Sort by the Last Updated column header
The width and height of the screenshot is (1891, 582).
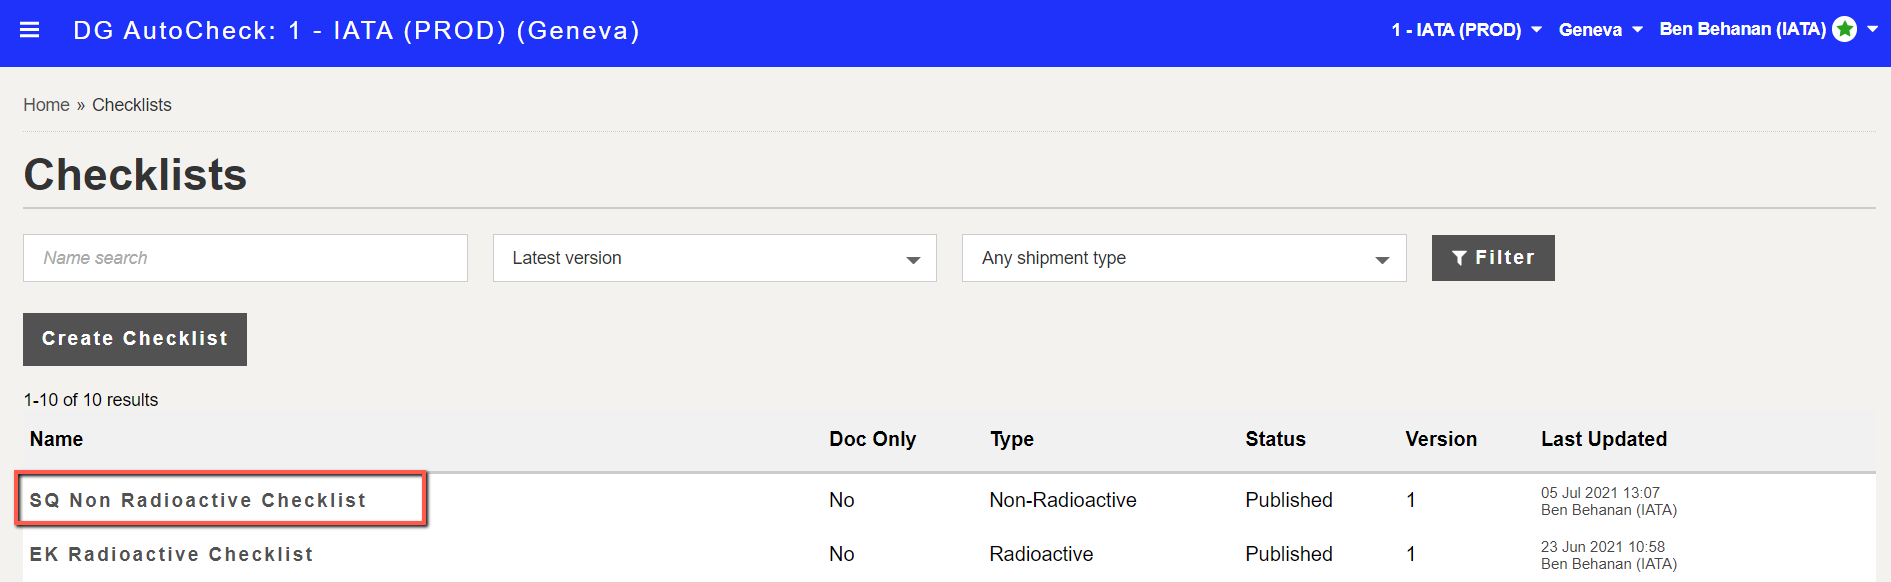[x=1604, y=439]
